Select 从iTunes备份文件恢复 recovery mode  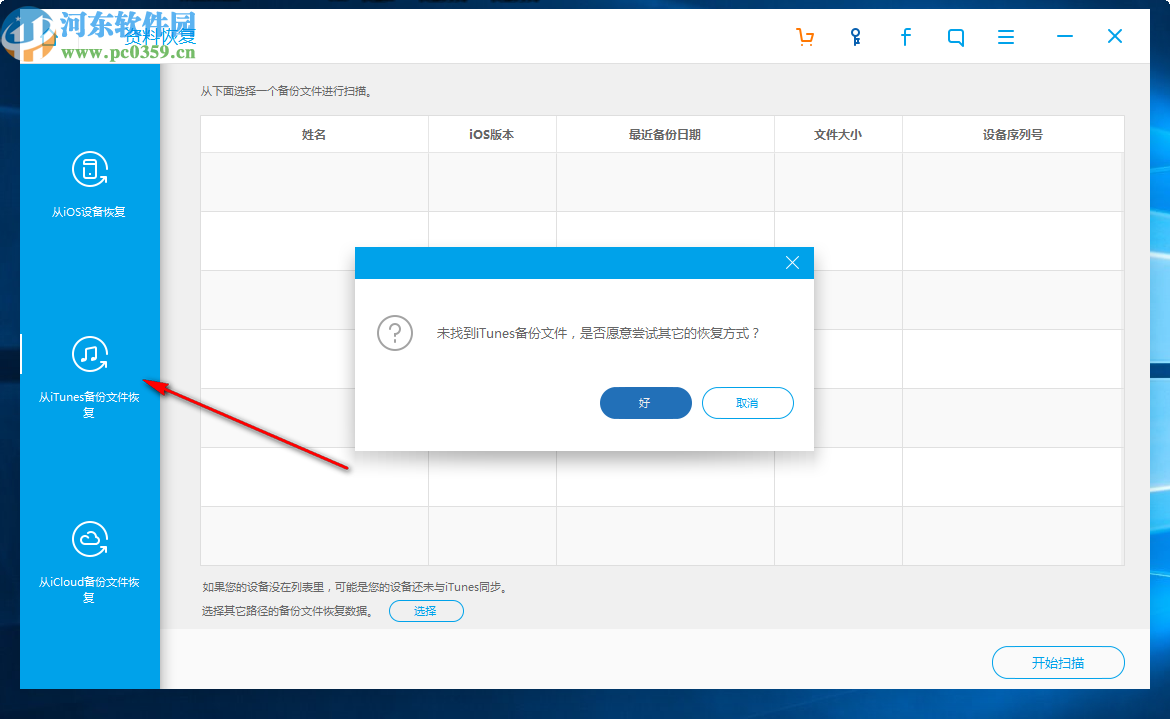click(89, 370)
